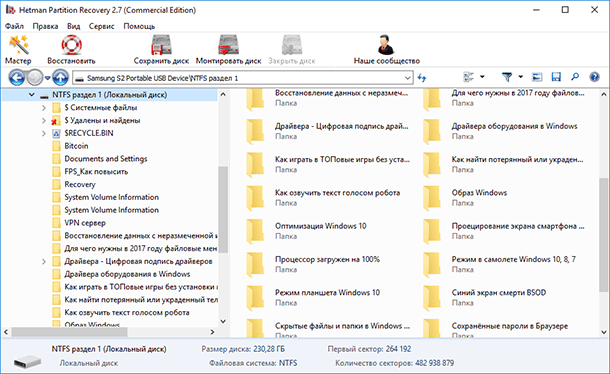This screenshot has height=374, width=610.
Task: Click Размер диска: 230,28 ГБ status text
Action: 243,349
